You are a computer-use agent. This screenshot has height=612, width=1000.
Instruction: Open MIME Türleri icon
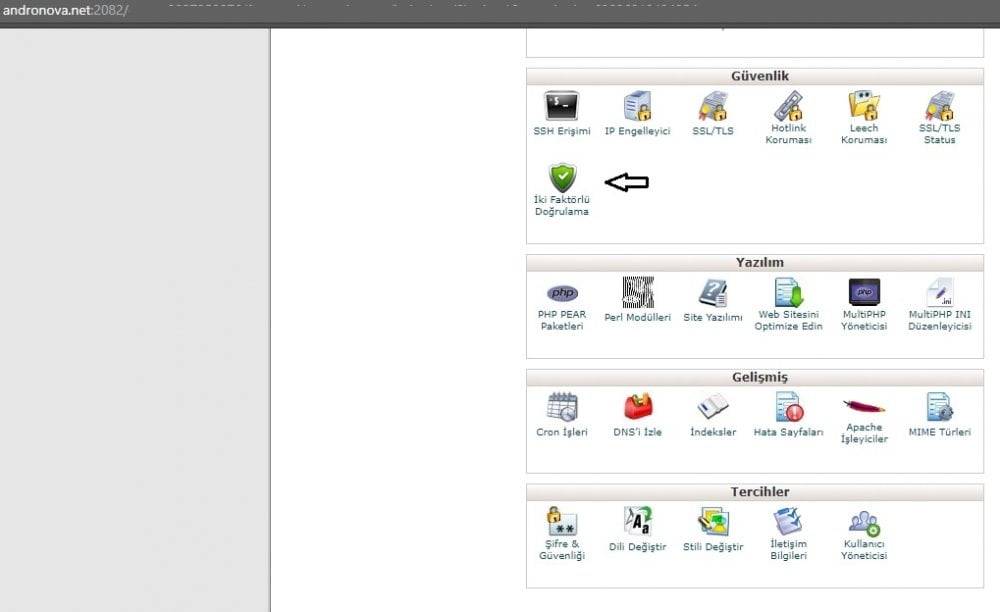point(939,407)
